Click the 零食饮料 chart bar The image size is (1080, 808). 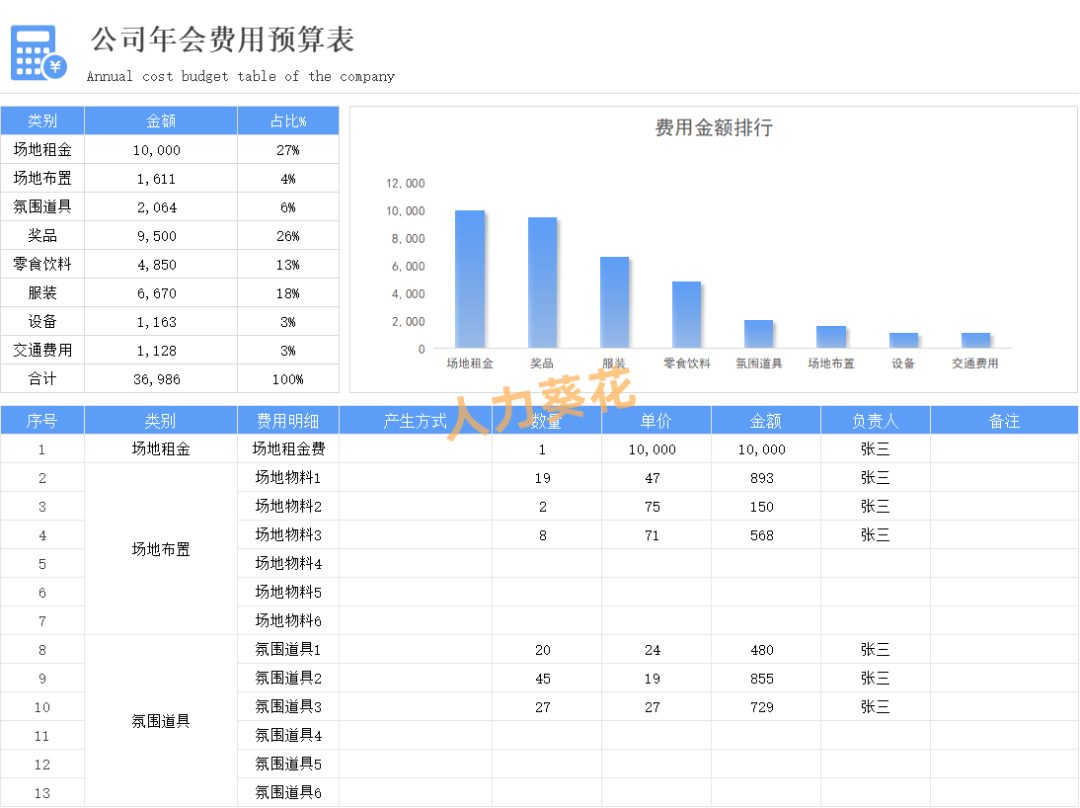click(x=687, y=315)
